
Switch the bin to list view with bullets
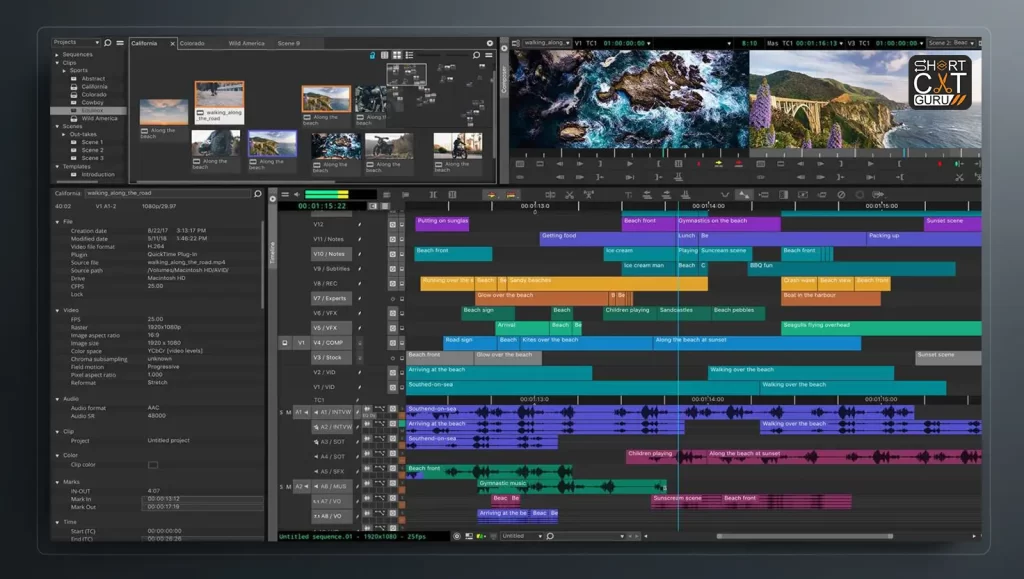409,55
